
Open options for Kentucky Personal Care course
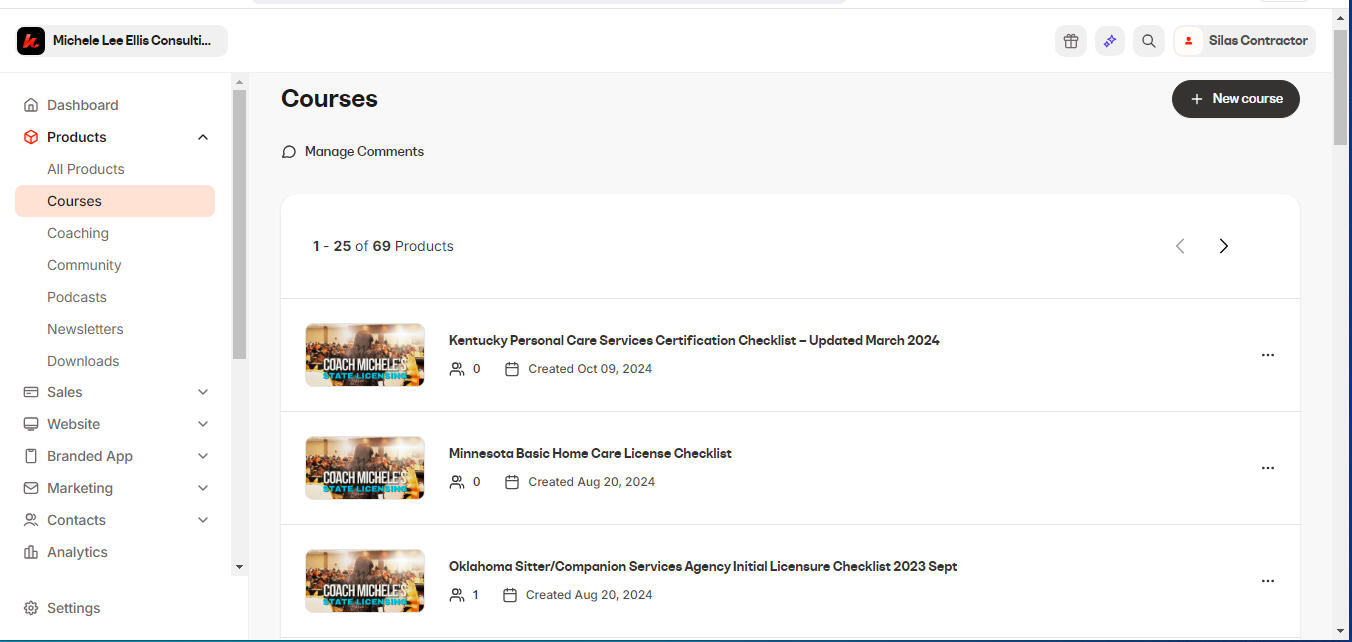click(x=1267, y=355)
